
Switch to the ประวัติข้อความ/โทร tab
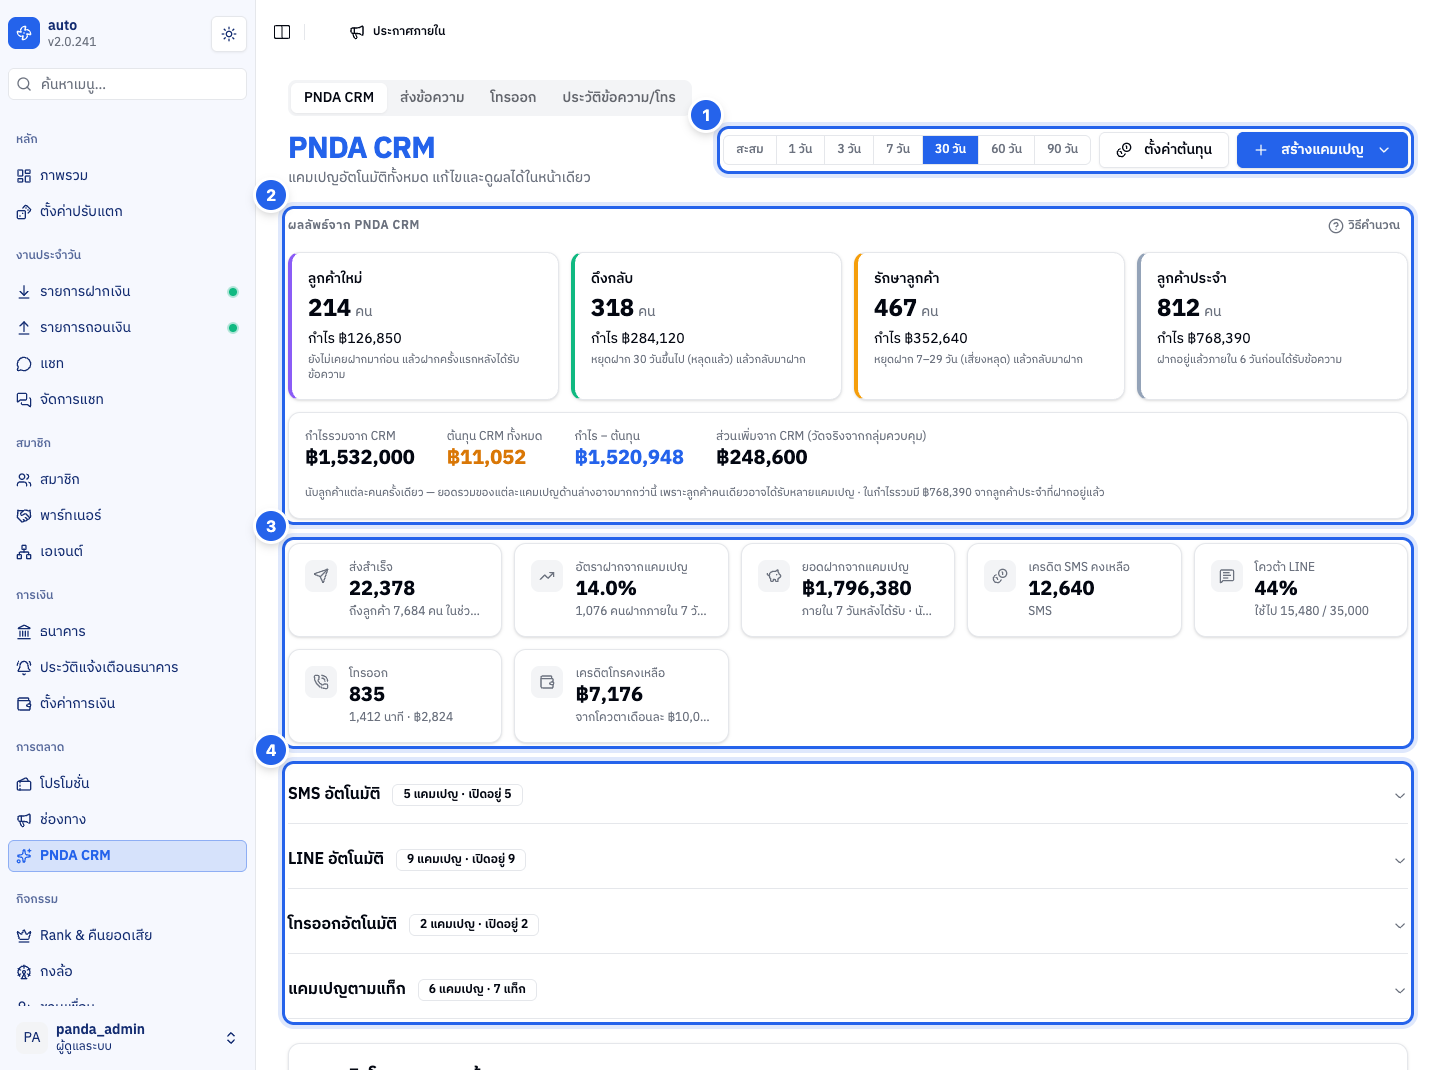pyautogui.click(x=619, y=97)
